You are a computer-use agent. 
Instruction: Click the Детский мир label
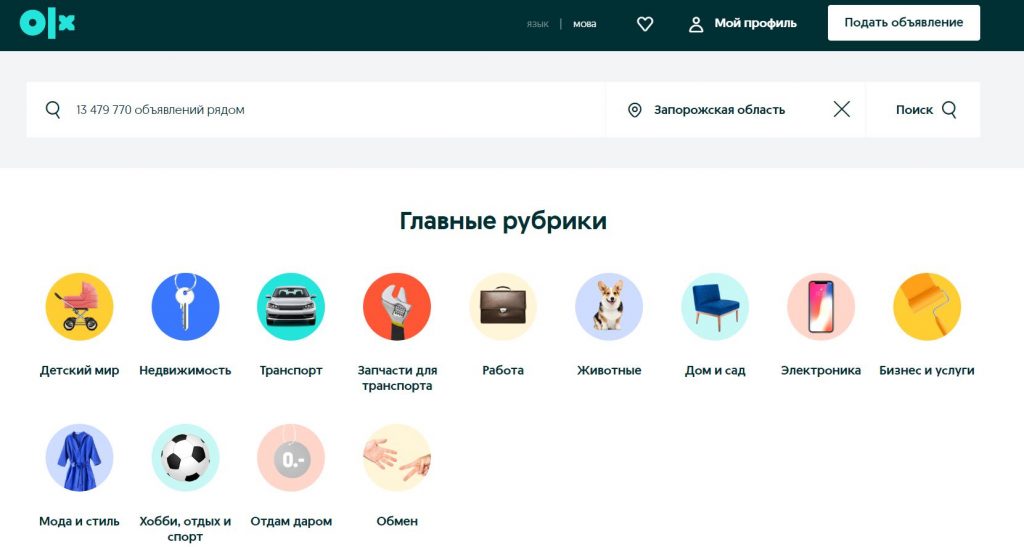click(79, 370)
